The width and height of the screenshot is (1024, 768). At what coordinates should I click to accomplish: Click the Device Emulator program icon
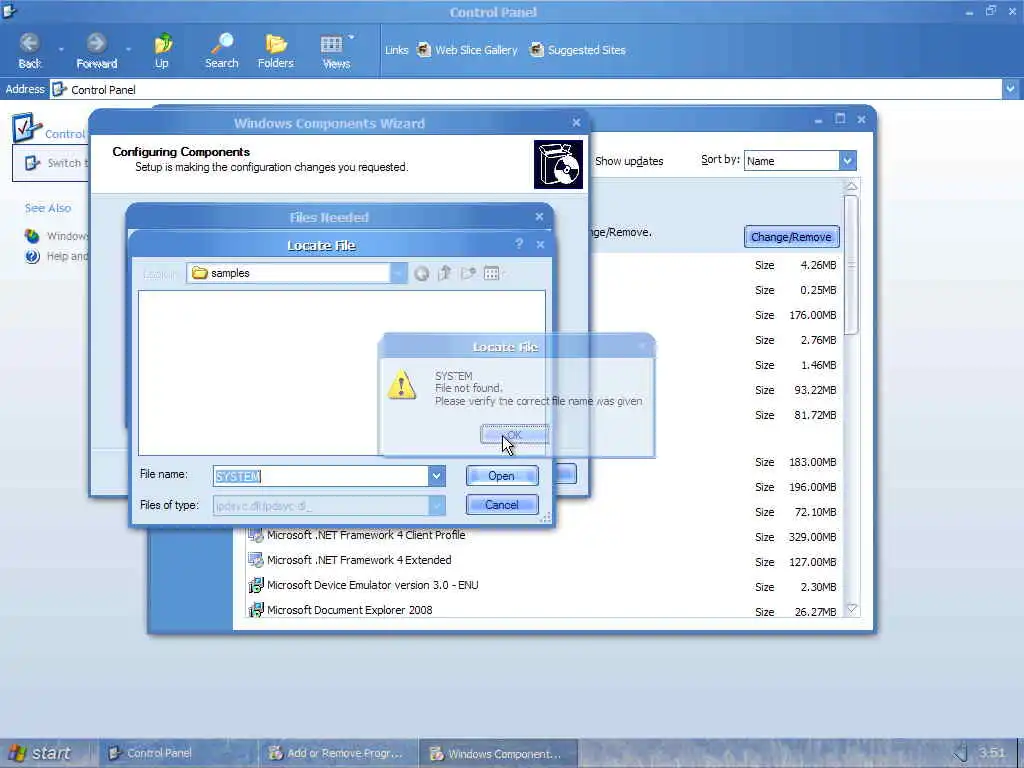[x=255, y=585]
